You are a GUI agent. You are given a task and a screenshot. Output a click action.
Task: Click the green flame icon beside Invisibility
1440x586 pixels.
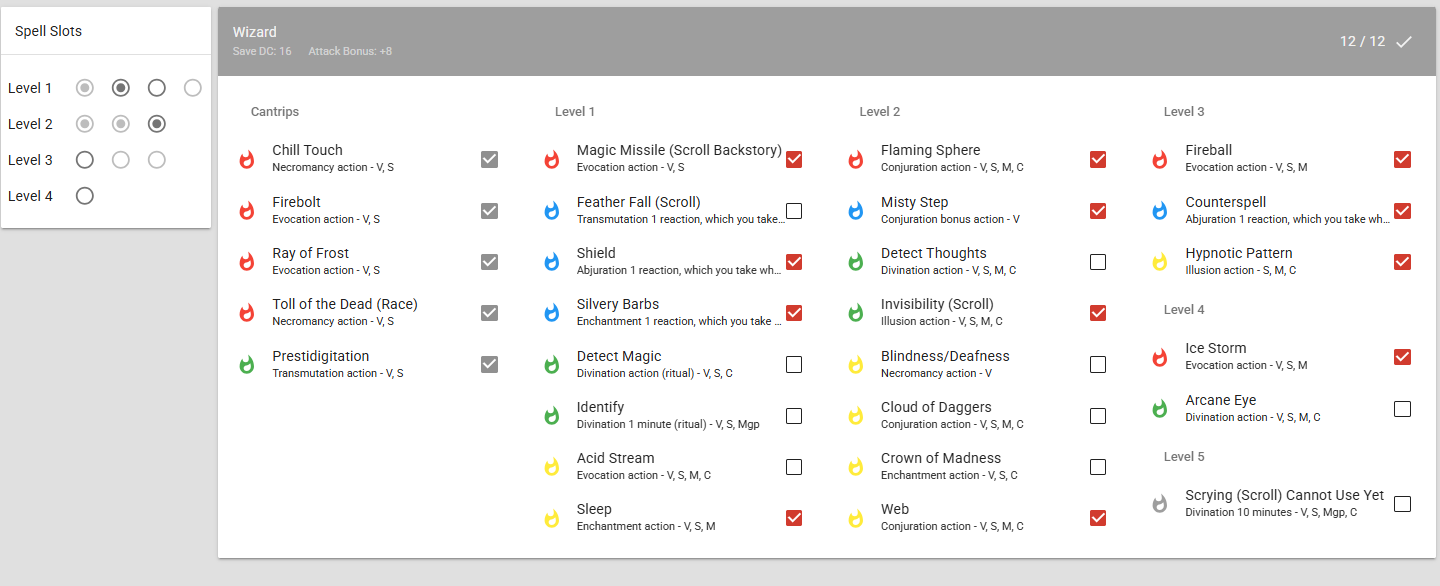[x=856, y=313]
